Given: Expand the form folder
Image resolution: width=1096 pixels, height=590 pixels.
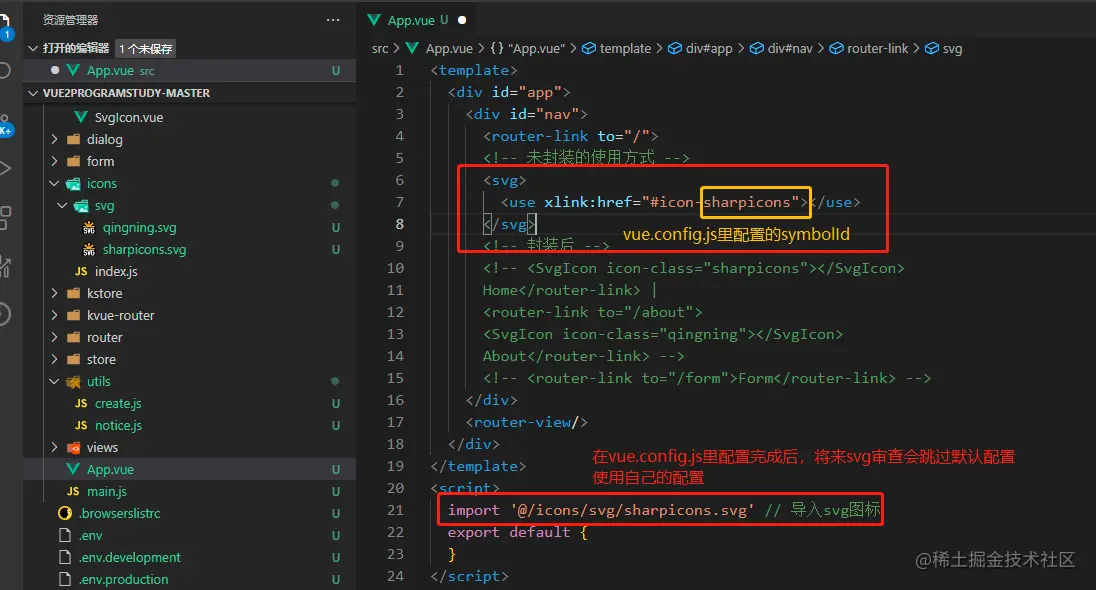Looking at the screenshot, I should tap(55, 161).
